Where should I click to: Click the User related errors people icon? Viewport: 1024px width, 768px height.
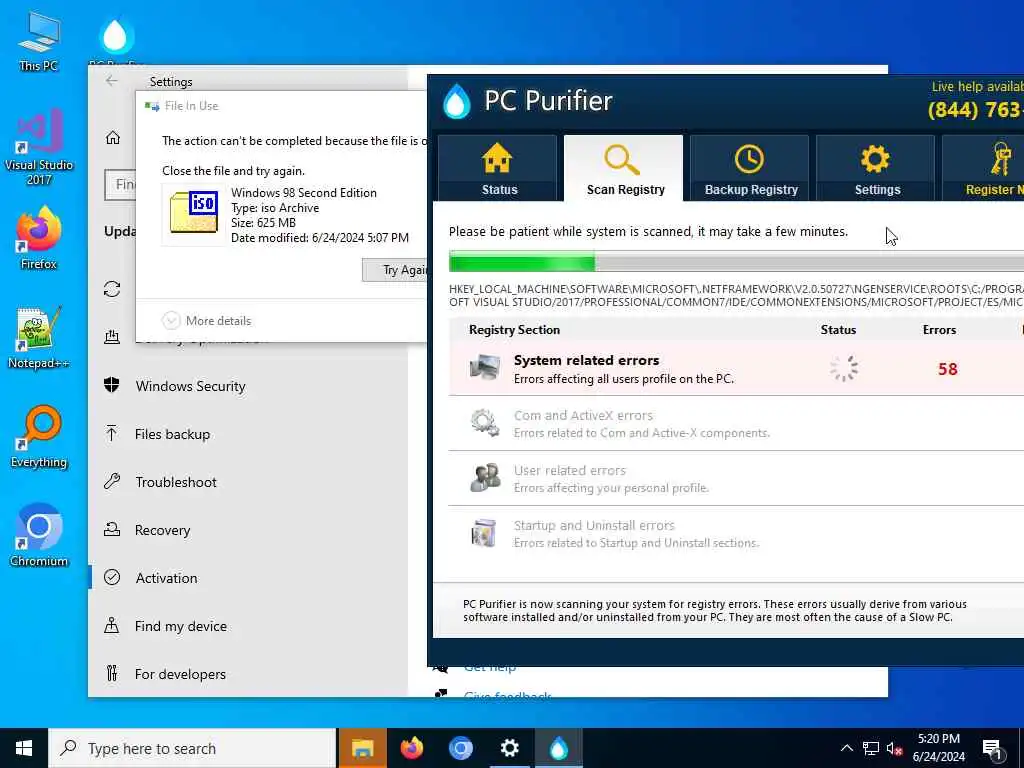[485, 478]
